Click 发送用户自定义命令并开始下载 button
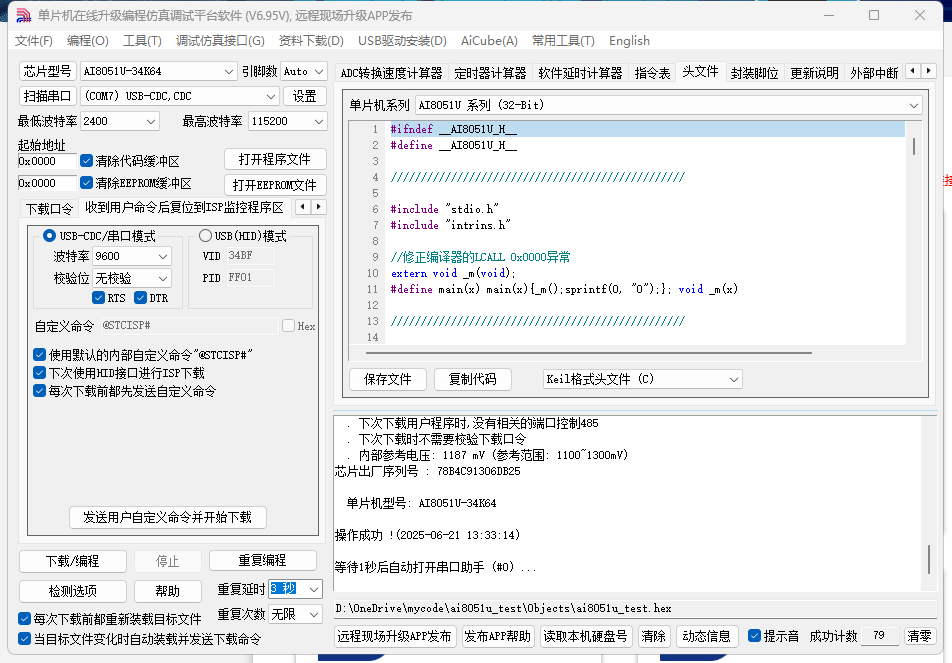The height and width of the screenshot is (663, 952). pyautogui.click(x=168, y=517)
